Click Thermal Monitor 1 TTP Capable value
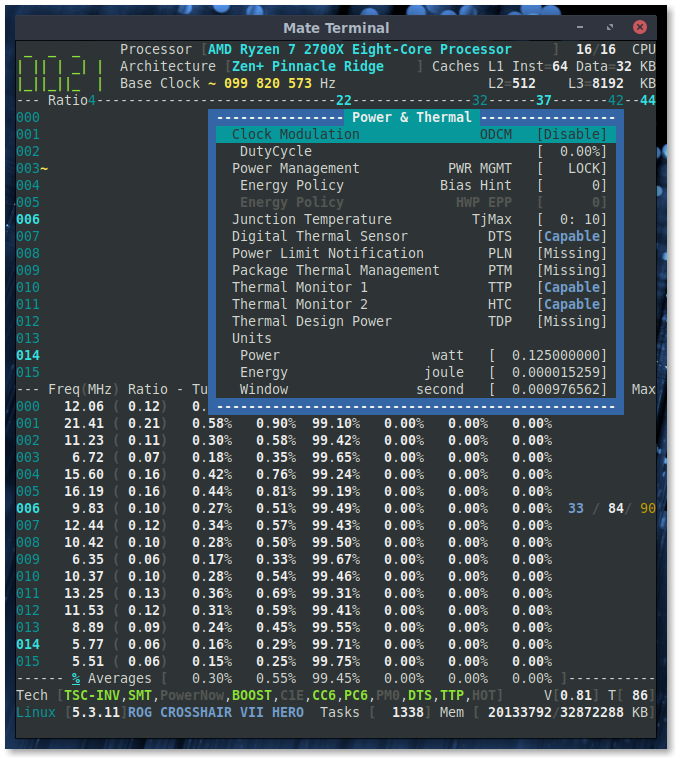The height and width of the screenshot is (758, 676). pos(572,287)
